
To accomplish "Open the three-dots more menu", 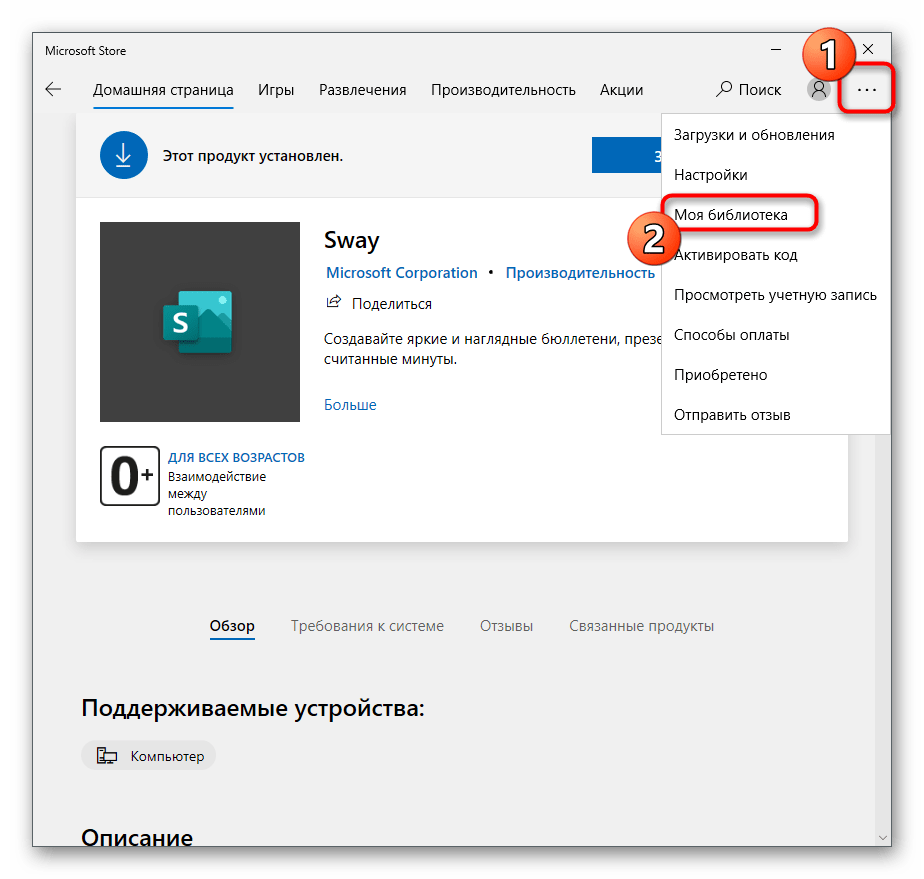I will (866, 90).
